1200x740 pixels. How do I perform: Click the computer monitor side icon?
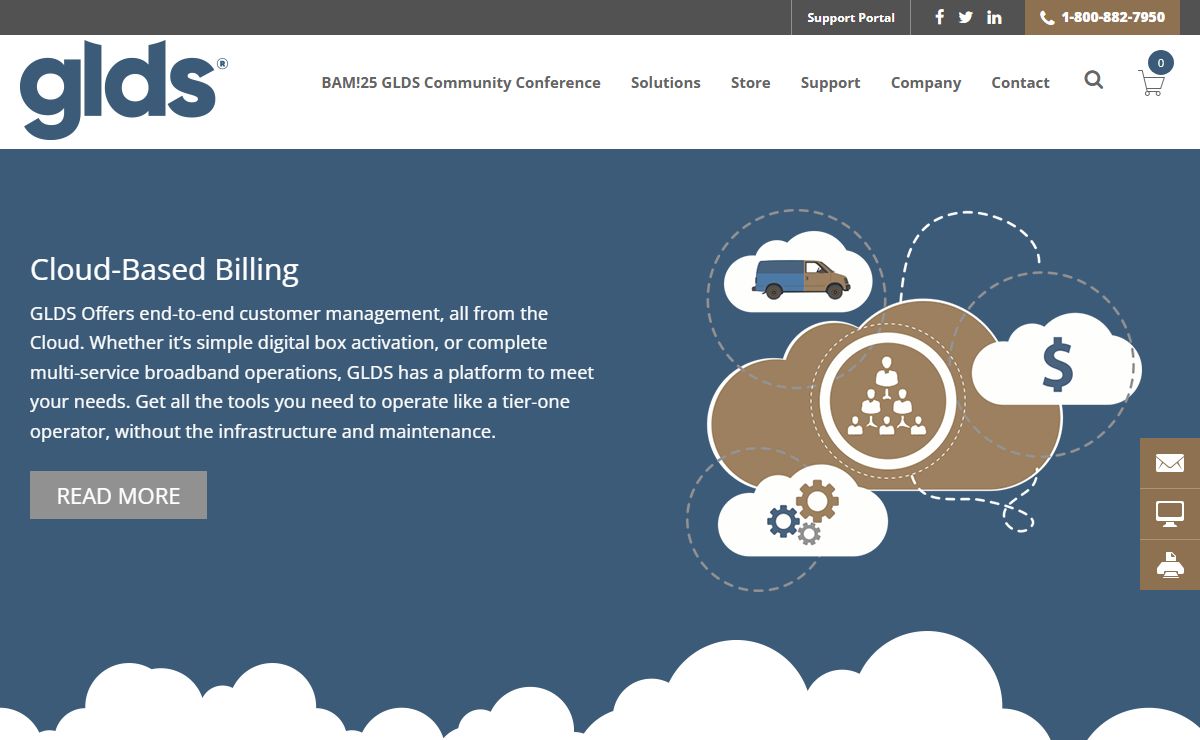click(x=1169, y=514)
